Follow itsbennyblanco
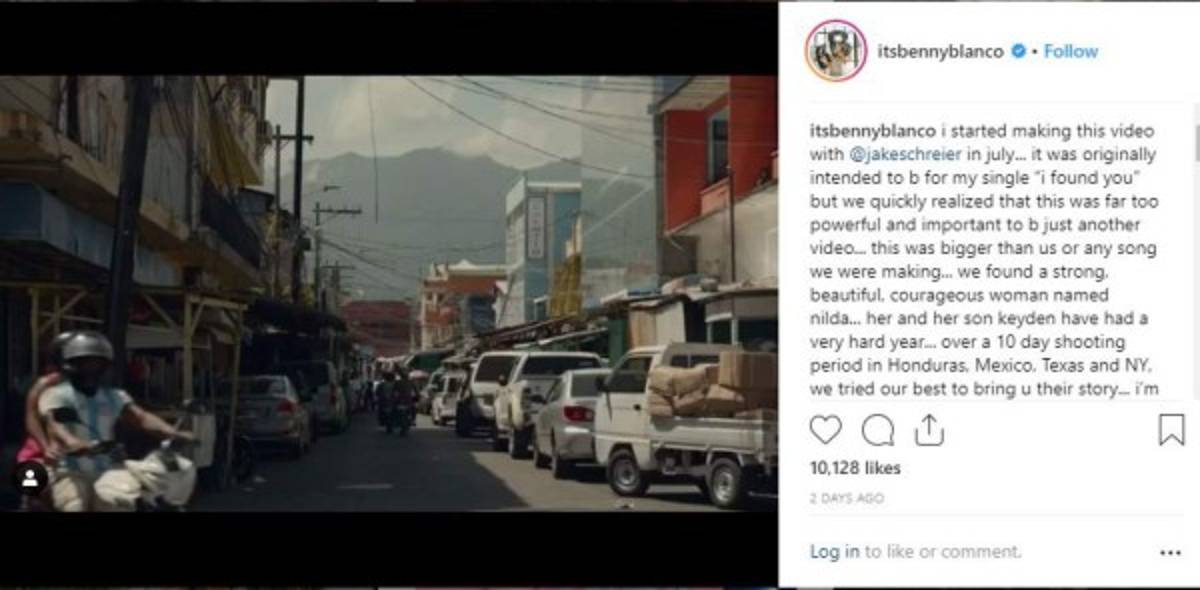This screenshot has height=590, width=1200. 1070,51
